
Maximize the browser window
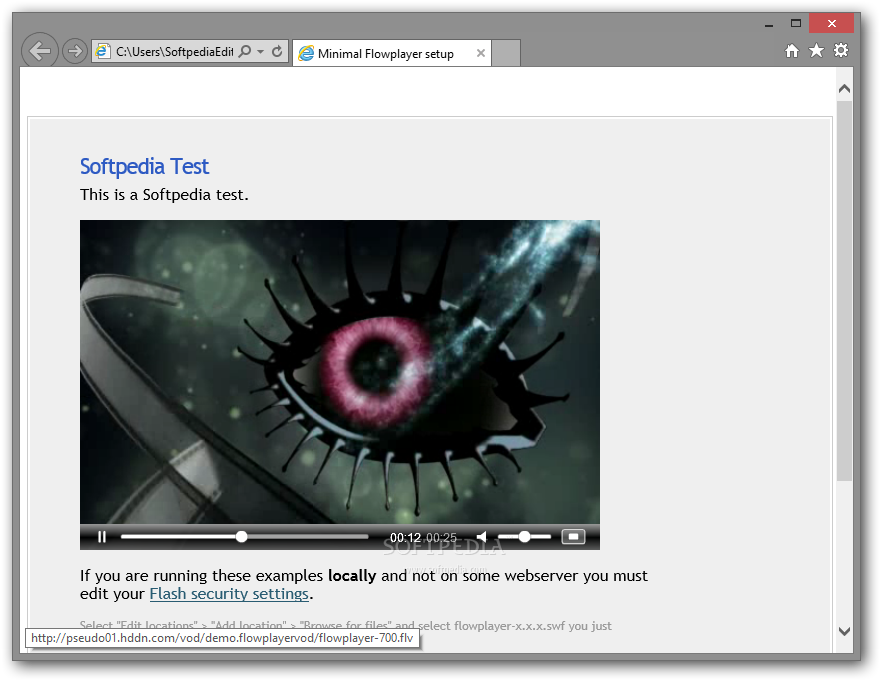point(796,24)
